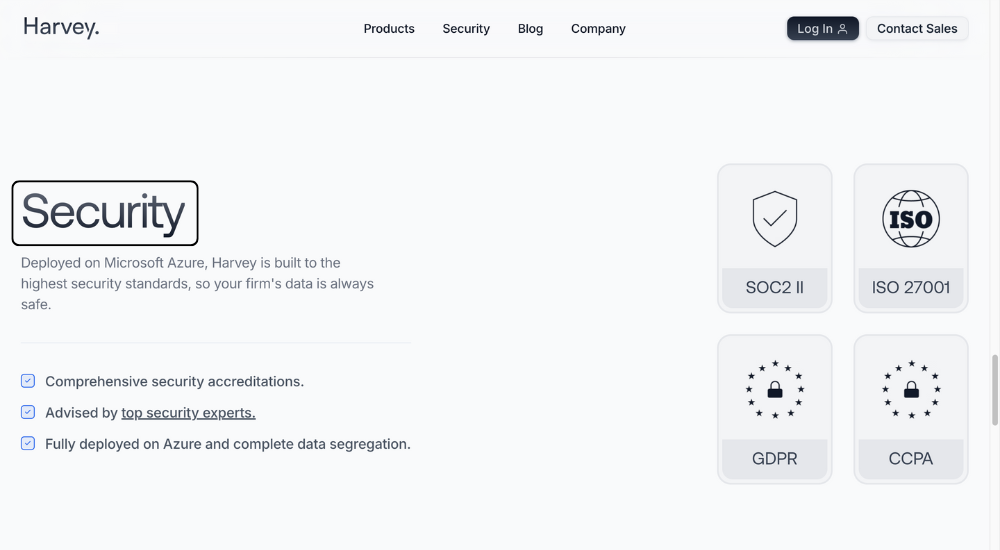Select the GDPR label
This screenshot has width=1000, height=550.
click(x=774, y=459)
